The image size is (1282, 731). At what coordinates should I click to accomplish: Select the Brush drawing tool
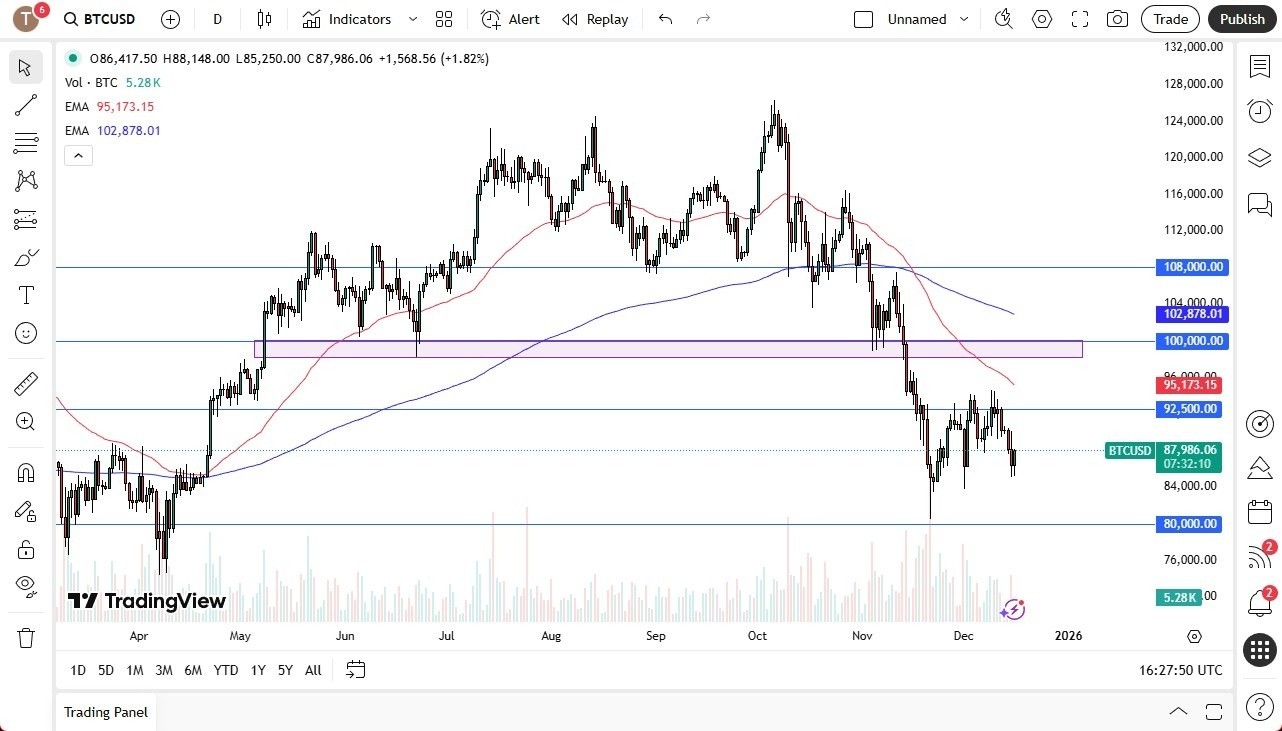coord(26,257)
